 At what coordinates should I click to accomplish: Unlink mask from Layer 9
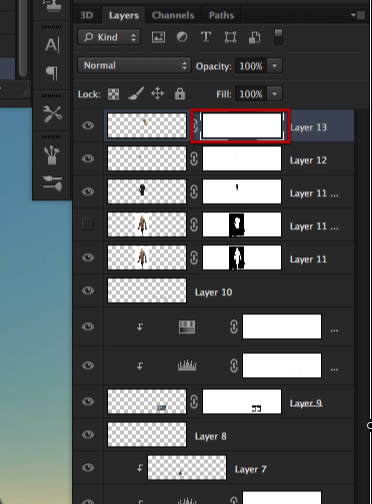[194, 401]
